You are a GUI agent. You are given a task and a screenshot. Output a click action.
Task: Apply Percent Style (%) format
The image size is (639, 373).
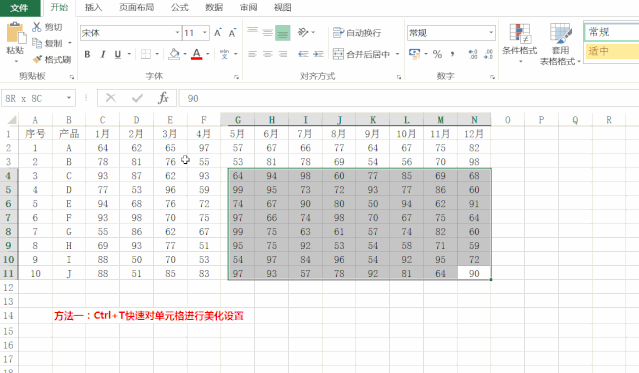(x=437, y=54)
